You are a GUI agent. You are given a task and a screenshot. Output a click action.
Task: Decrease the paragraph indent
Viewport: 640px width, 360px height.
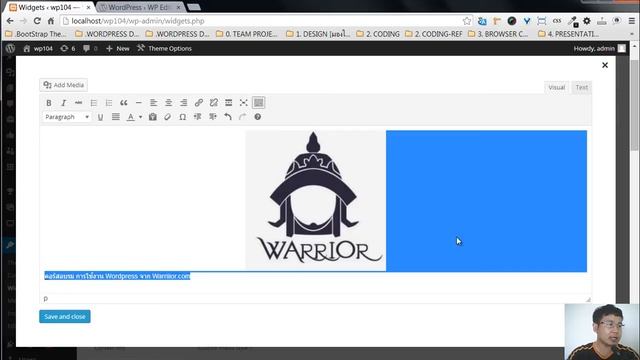point(198,117)
